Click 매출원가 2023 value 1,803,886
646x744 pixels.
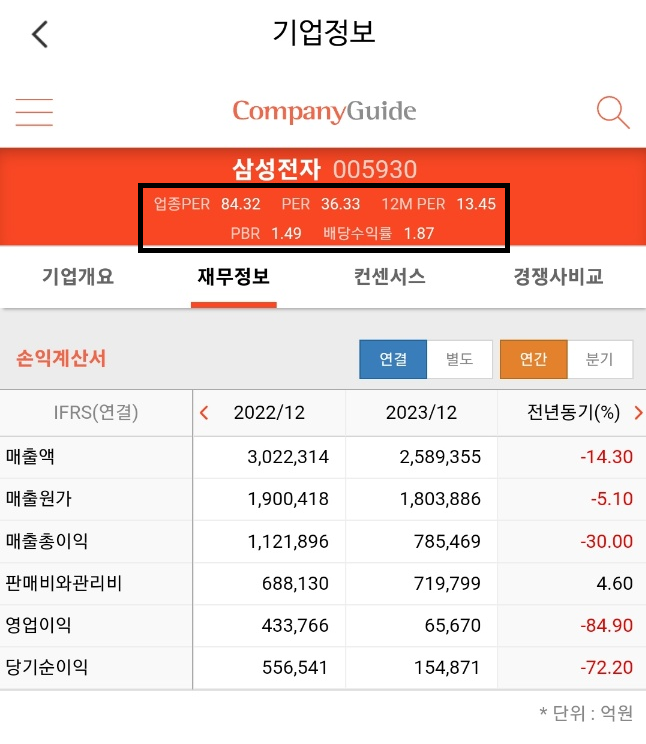click(x=440, y=499)
